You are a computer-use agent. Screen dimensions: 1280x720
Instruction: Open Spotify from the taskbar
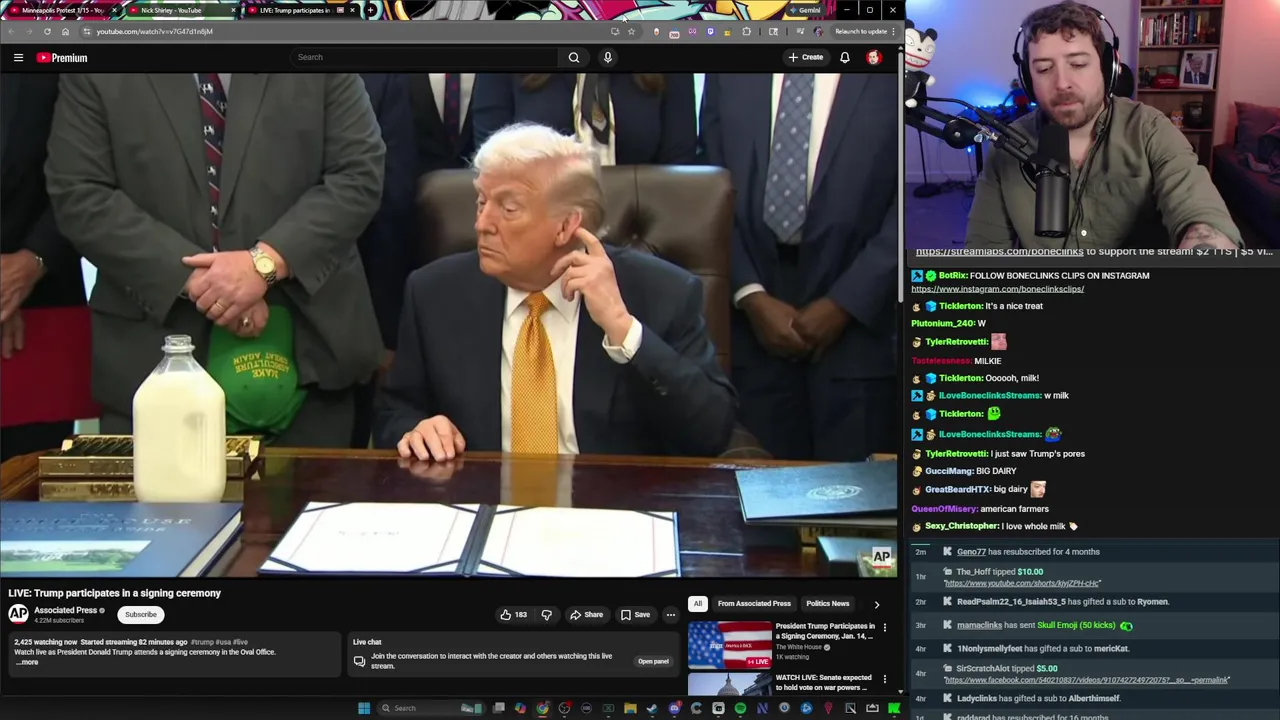pos(740,708)
